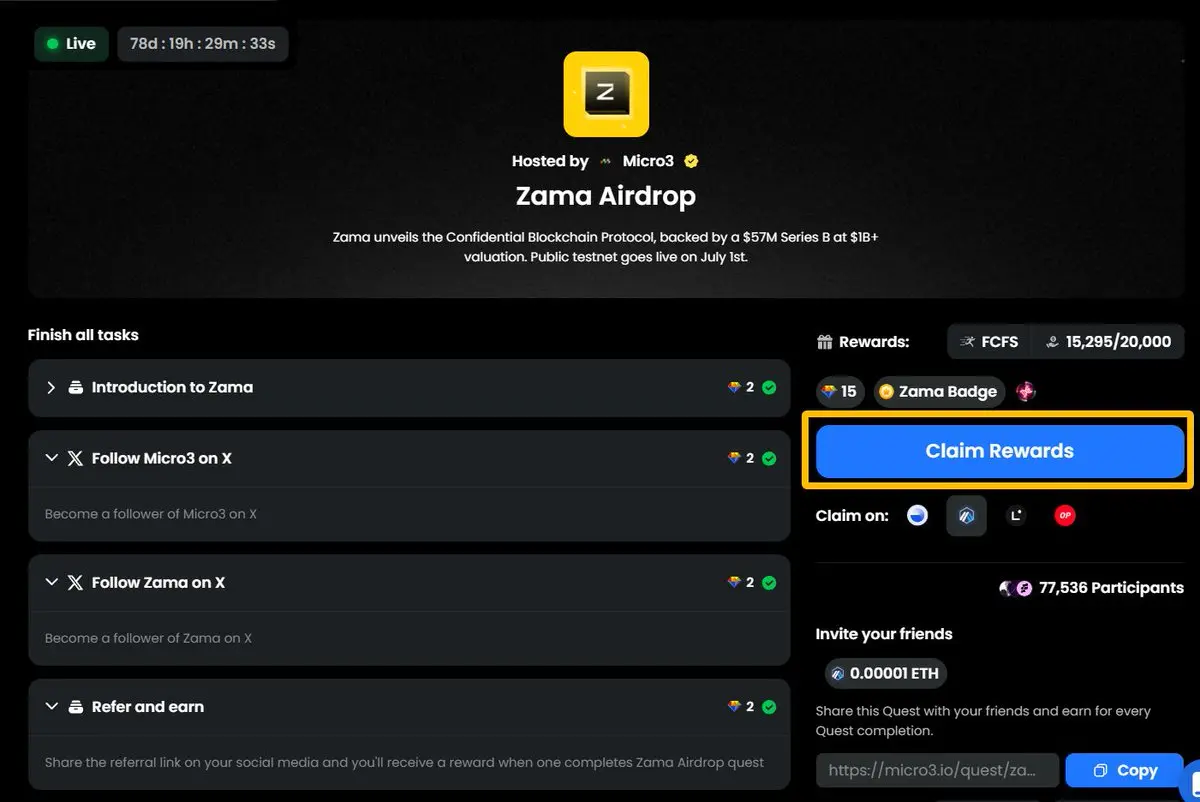Click the small Micro3 host logo
Image resolution: width=1200 pixels, height=802 pixels.
tap(606, 161)
